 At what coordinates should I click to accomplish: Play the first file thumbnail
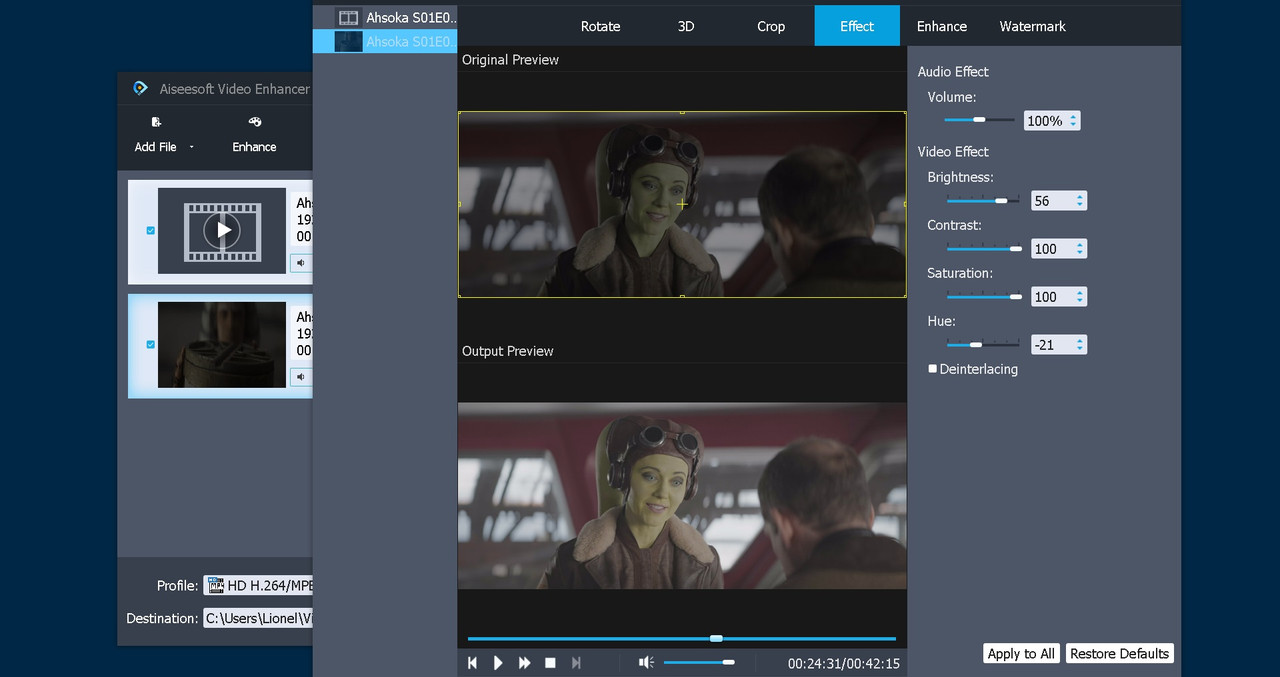(222, 230)
